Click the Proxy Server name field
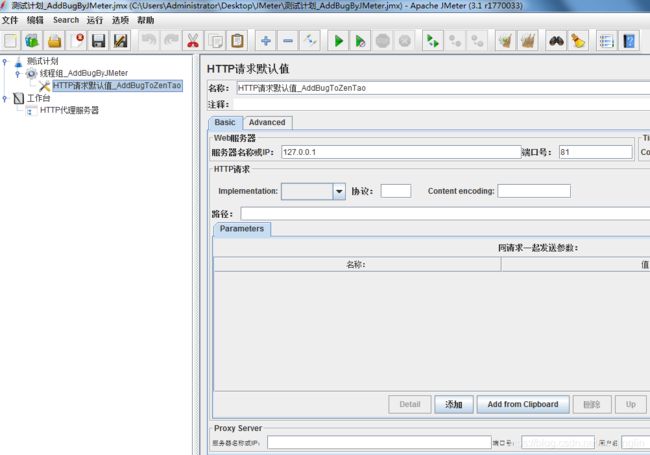Viewport: 650px width, 455px height. (x=379, y=443)
